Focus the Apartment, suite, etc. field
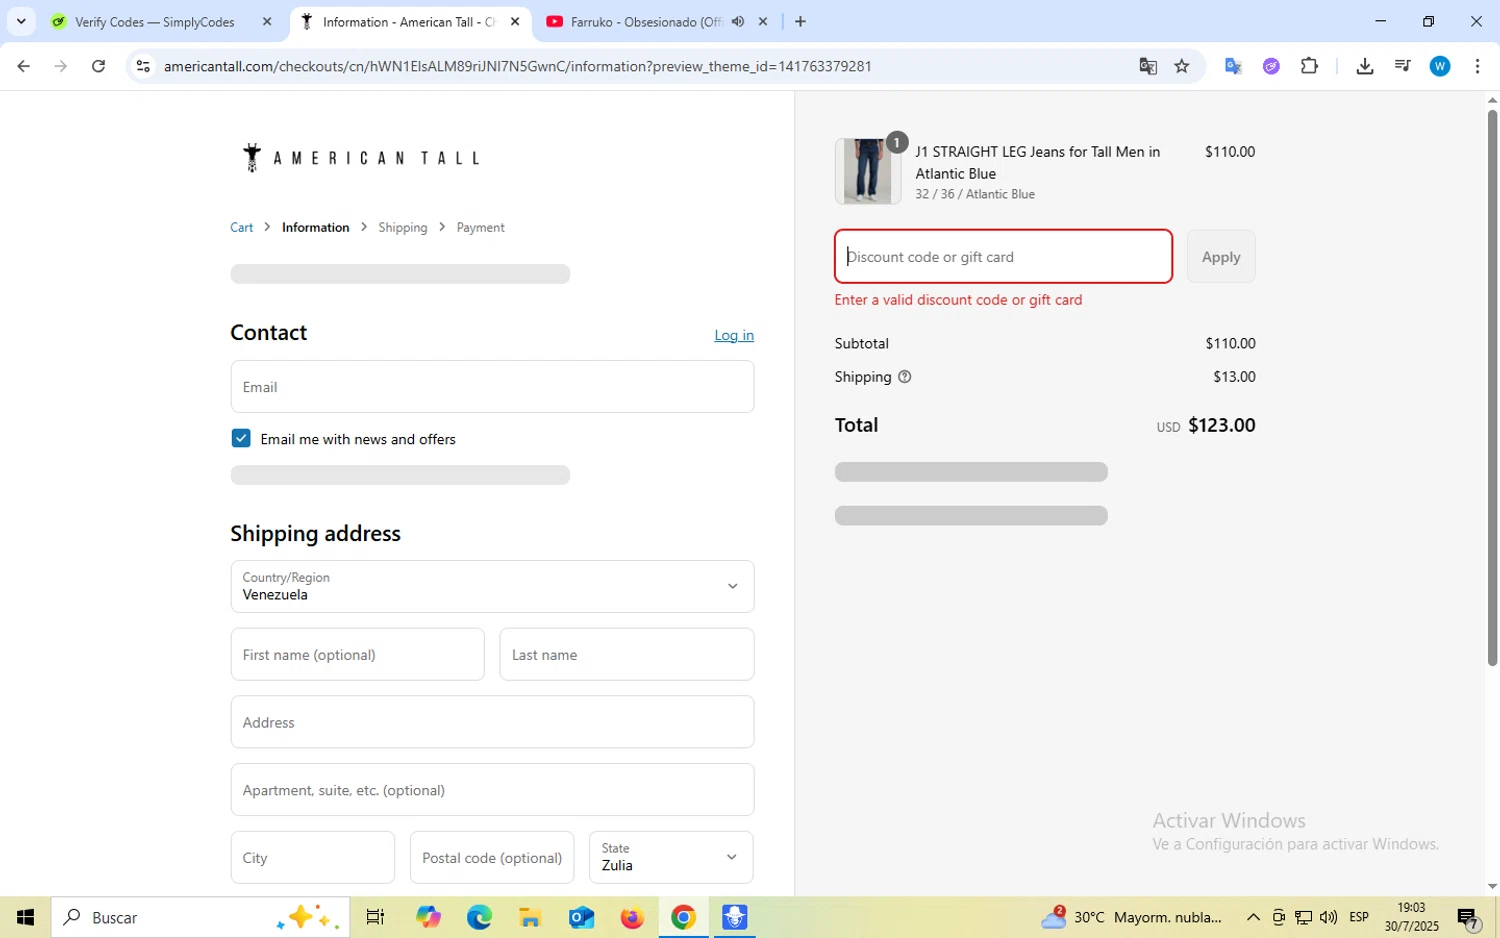The width and height of the screenshot is (1500, 938). point(492,790)
